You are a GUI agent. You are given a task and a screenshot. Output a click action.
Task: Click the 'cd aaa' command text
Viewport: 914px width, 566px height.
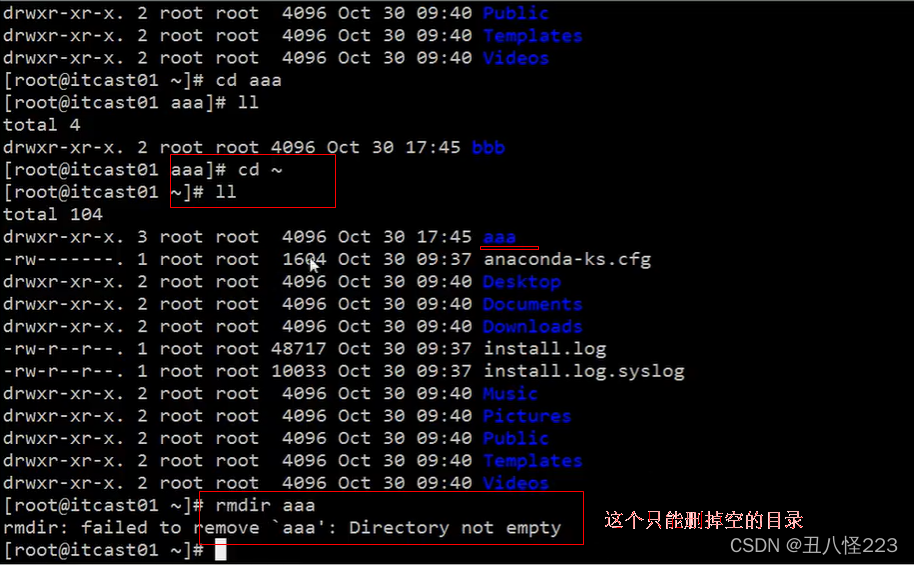point(249,80)
